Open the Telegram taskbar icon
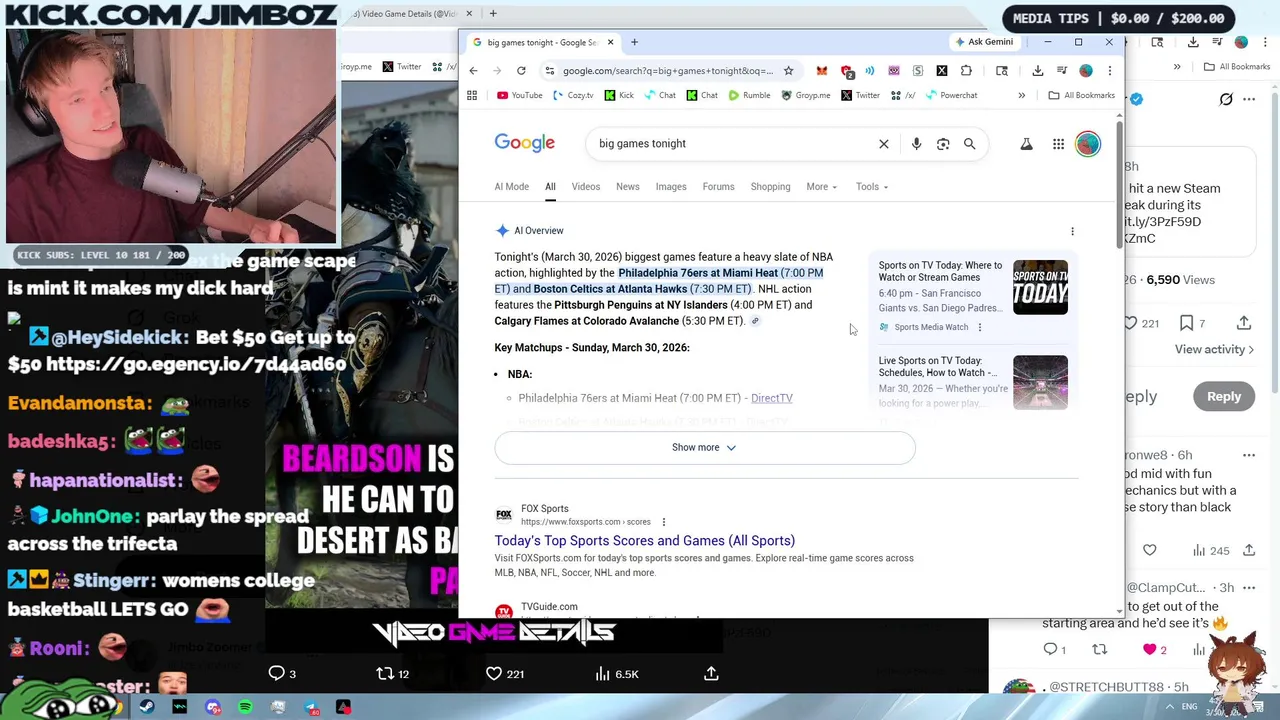 pos(311,708)
